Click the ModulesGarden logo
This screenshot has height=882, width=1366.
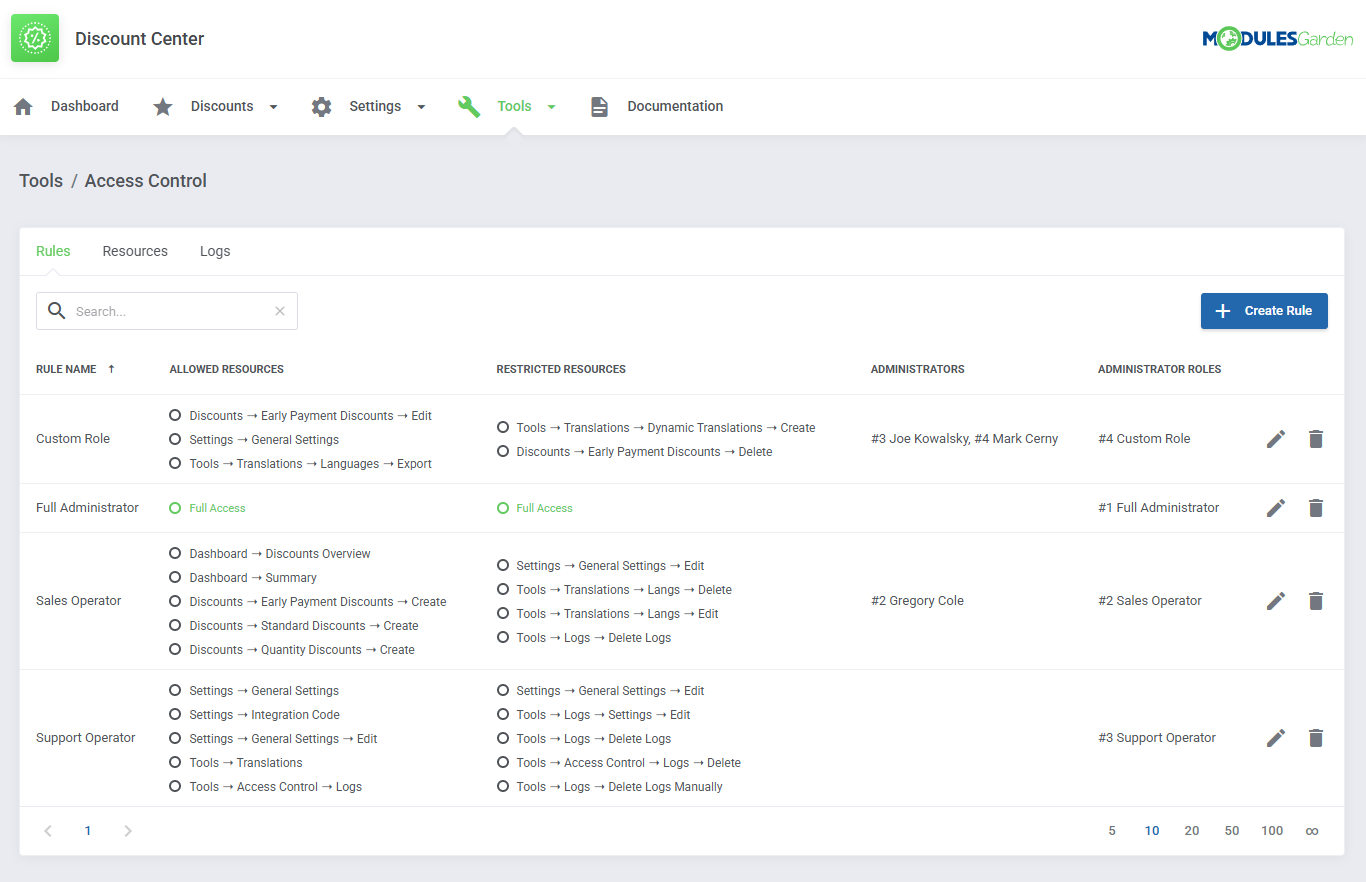coord(1277,37)
